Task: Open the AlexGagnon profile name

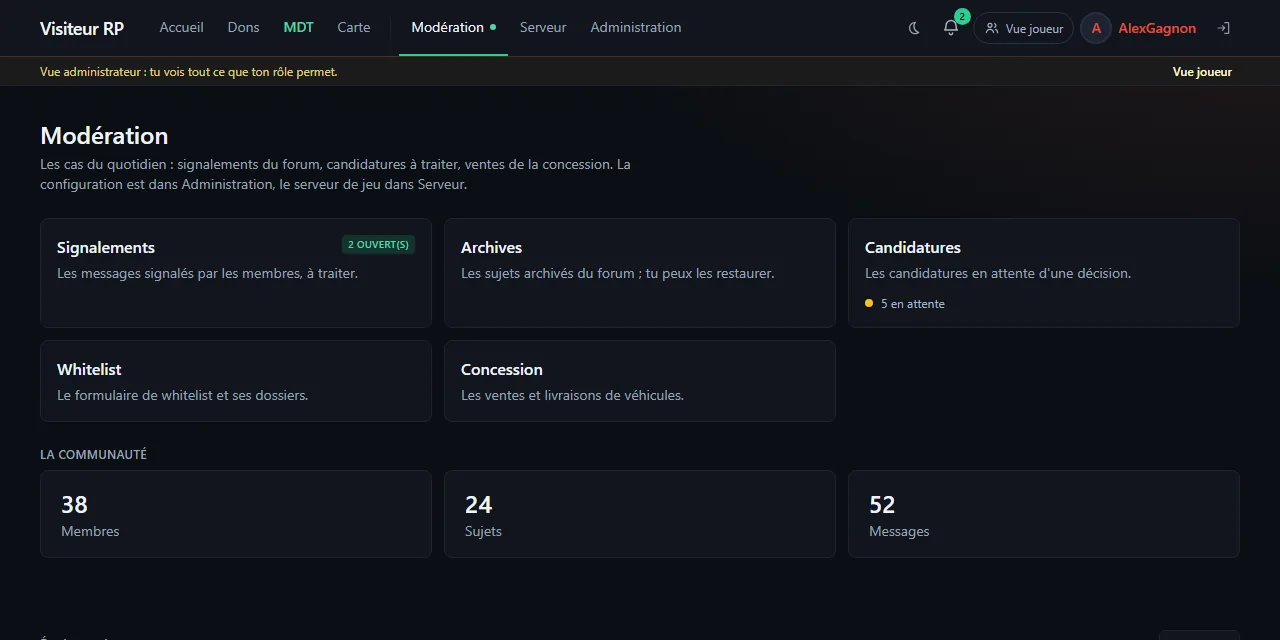Action: pyautogui.click(x=1157, y=28)
